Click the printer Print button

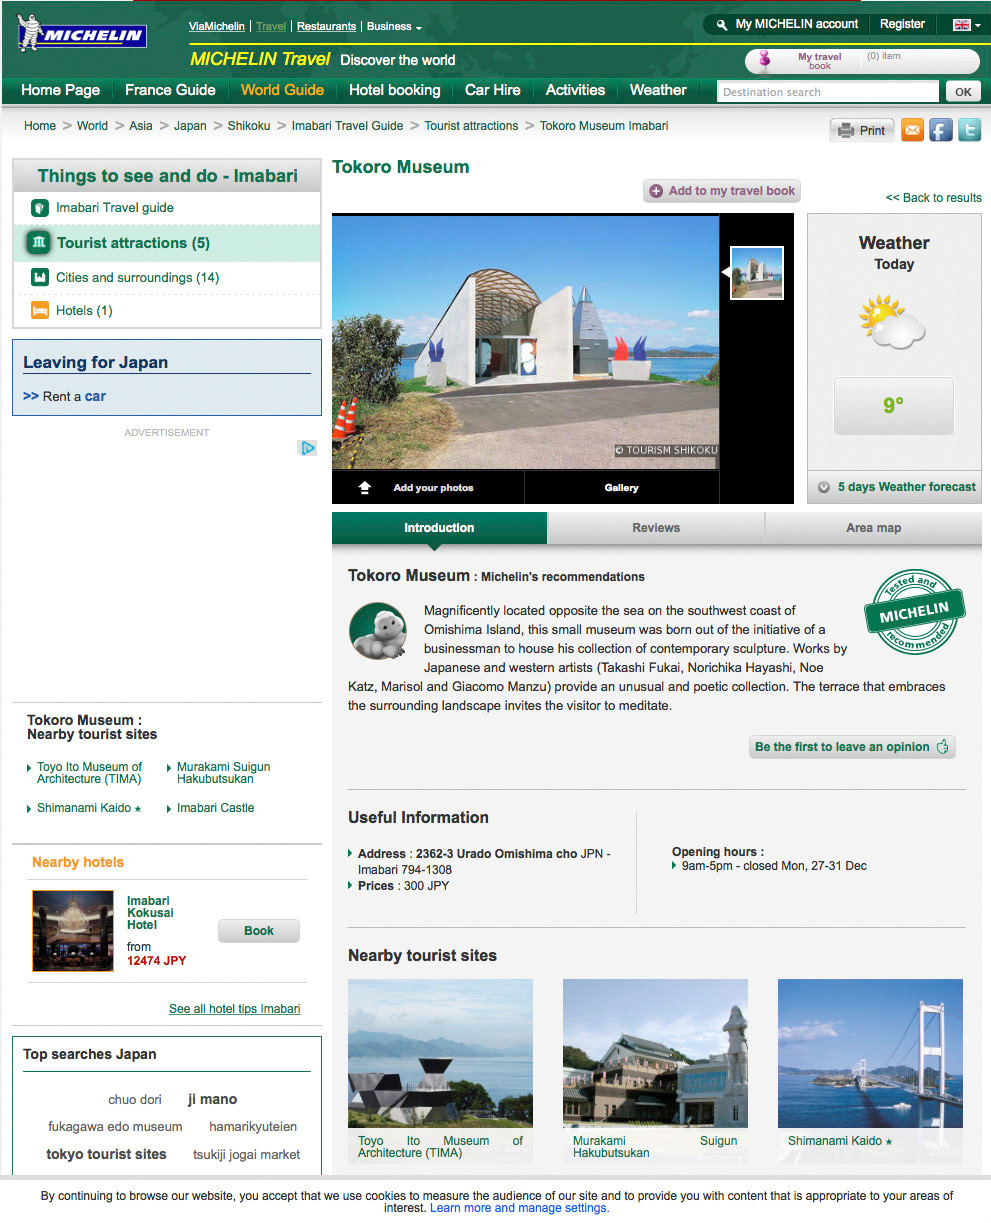click(x=862, y=130)
